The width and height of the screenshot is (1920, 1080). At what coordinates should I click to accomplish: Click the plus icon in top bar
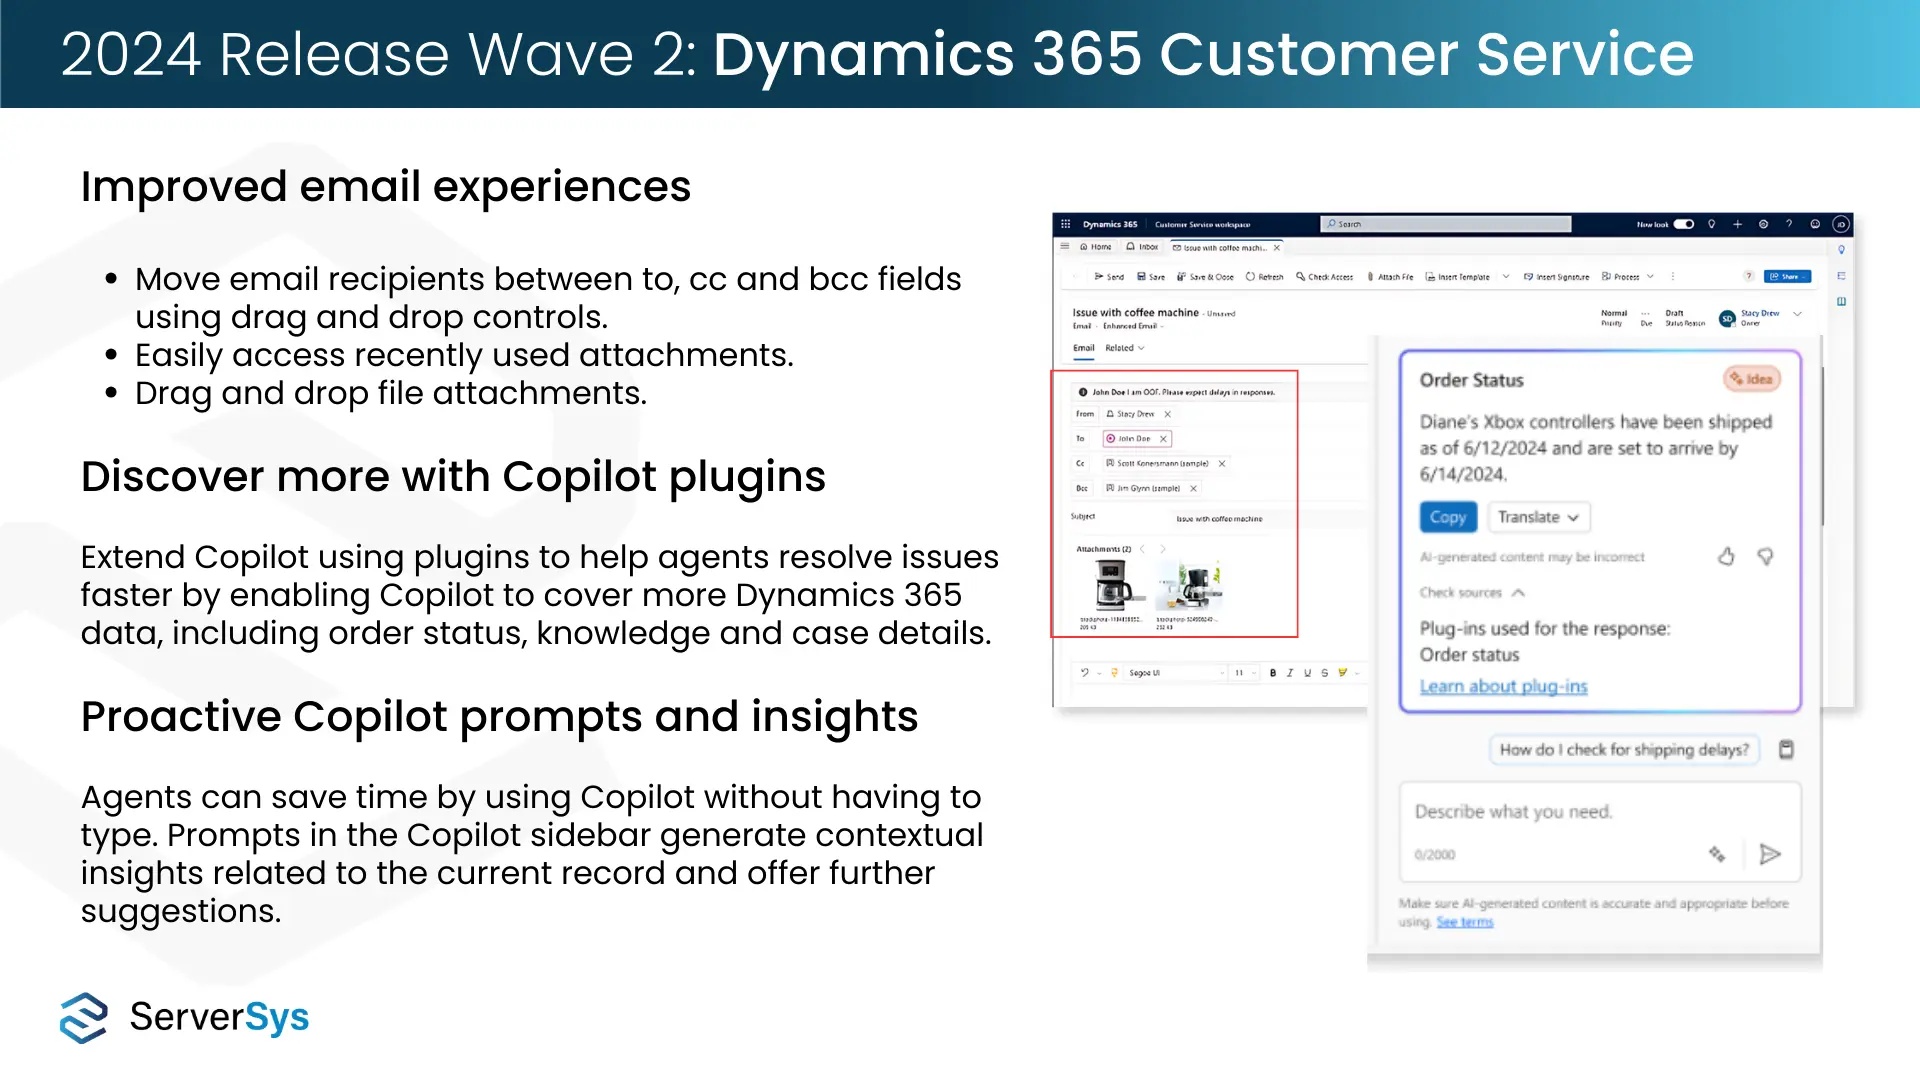1738,224
